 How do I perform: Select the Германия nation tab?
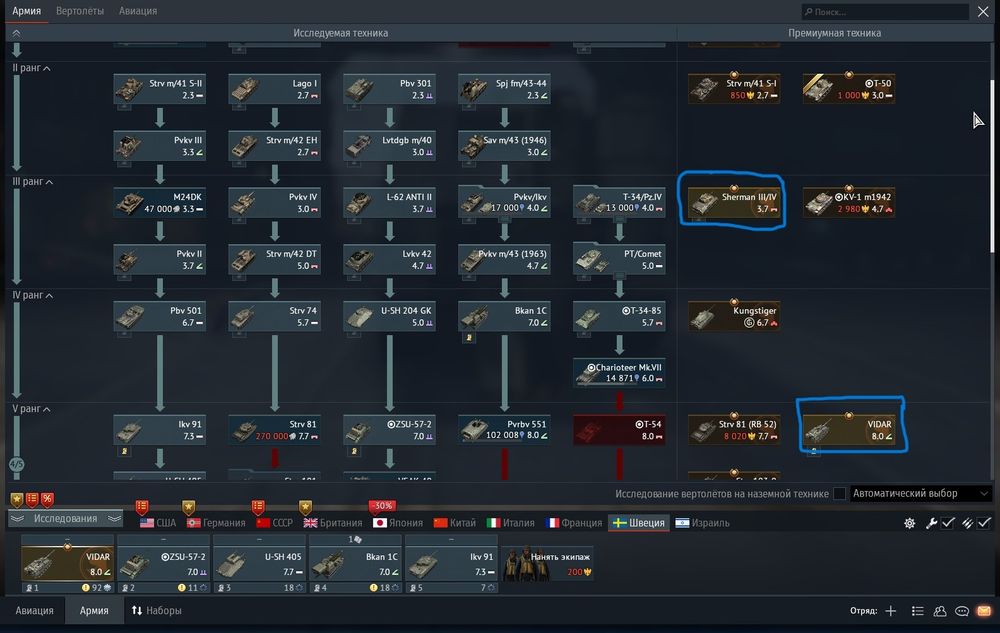click(x=216, y=523)
